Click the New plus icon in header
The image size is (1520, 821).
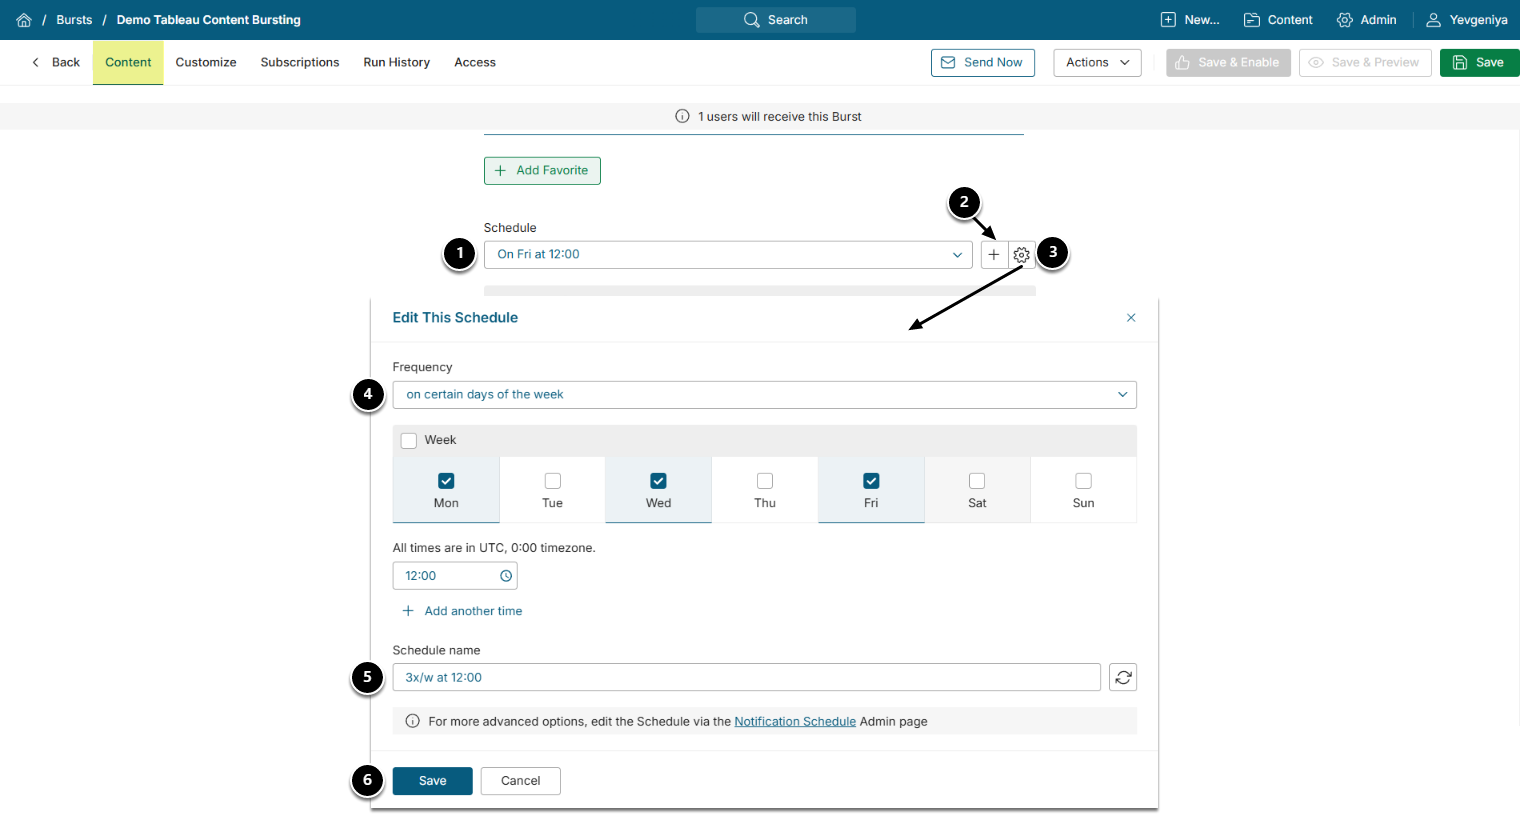(1168, 20)
